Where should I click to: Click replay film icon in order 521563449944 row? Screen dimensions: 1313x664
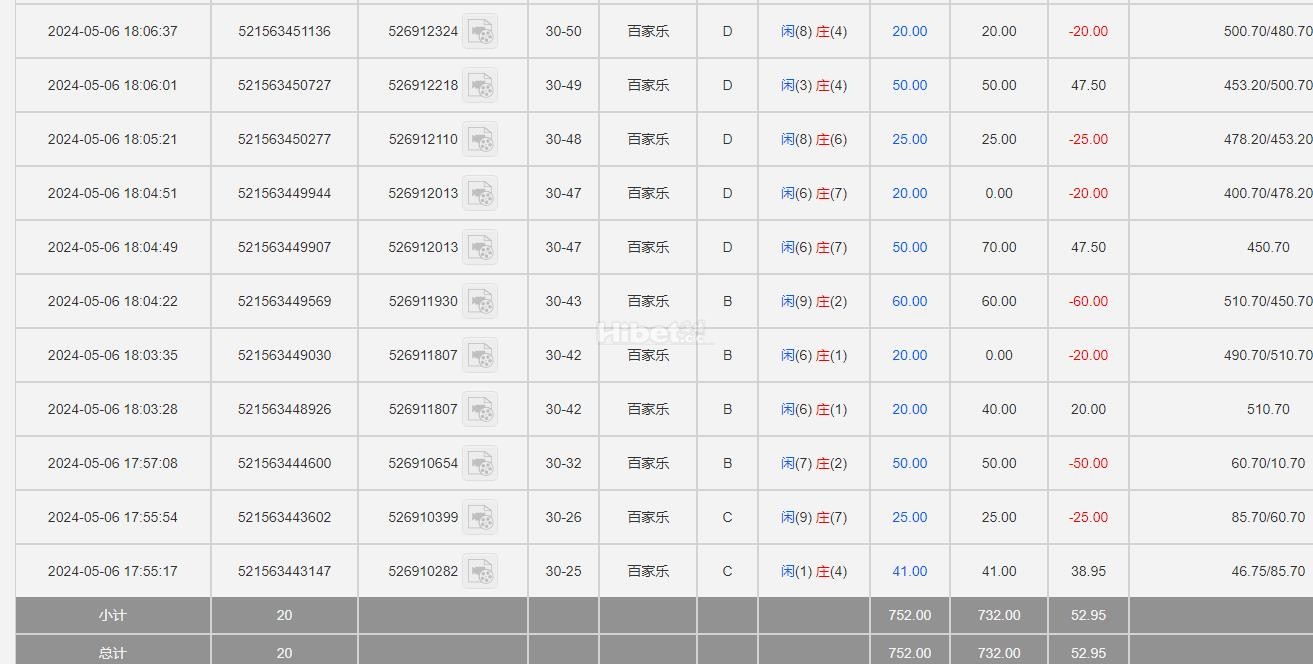click(480, 194)
